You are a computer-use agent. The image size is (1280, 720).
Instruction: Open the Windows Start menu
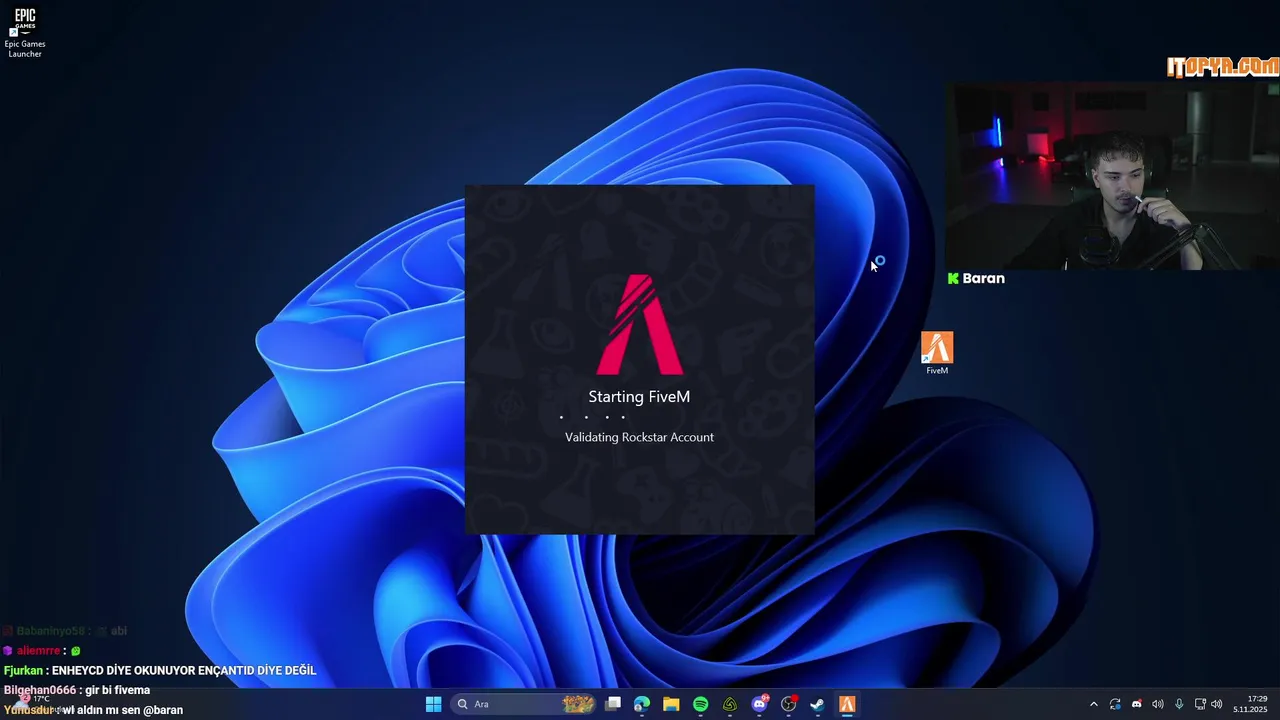tap(433, 704)
